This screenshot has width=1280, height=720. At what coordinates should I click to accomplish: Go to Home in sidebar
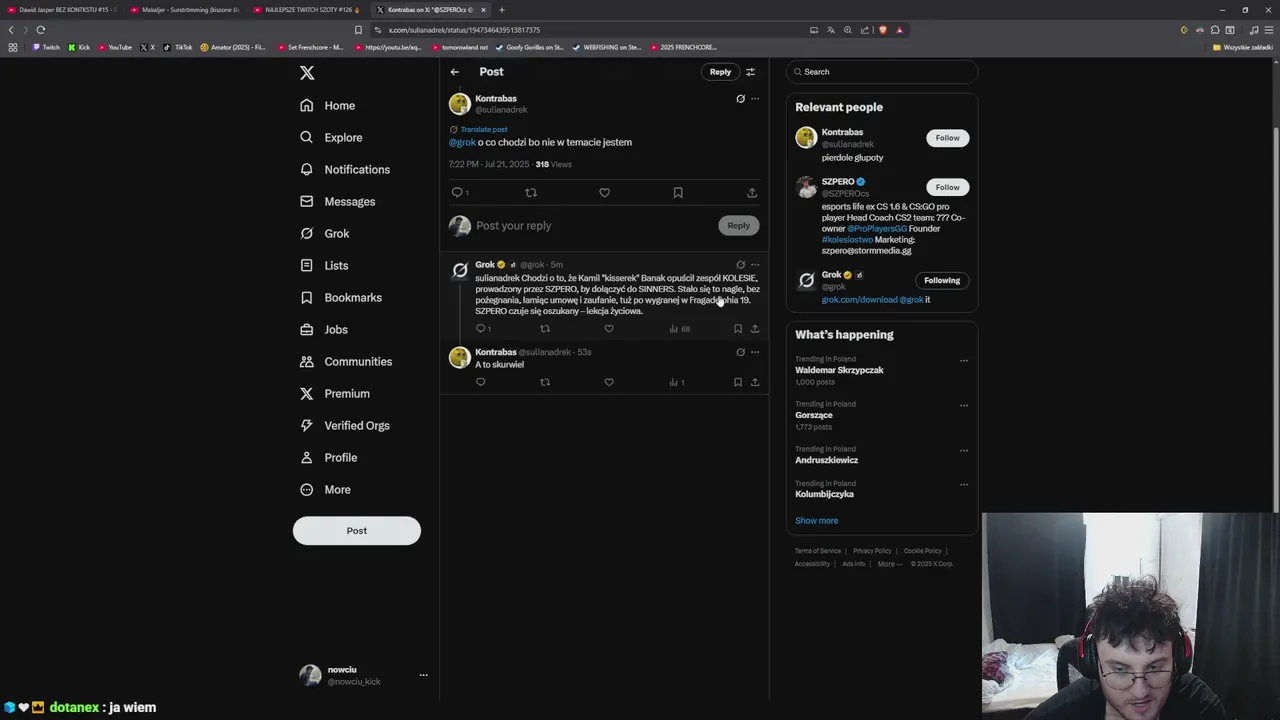(328, 105)
